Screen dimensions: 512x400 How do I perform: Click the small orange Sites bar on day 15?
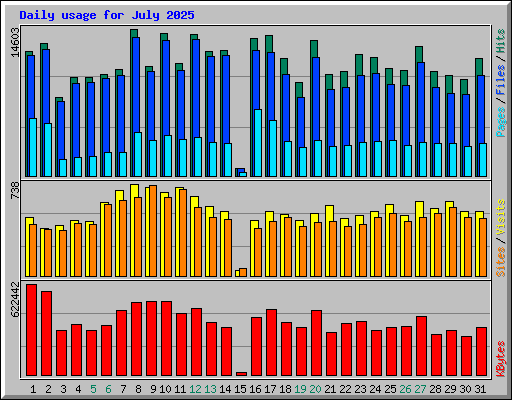click(x=243, y=272)
